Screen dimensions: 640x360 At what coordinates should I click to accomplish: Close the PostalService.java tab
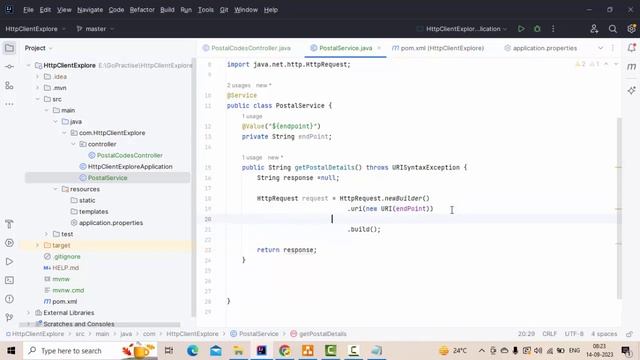tap(379, 48)
